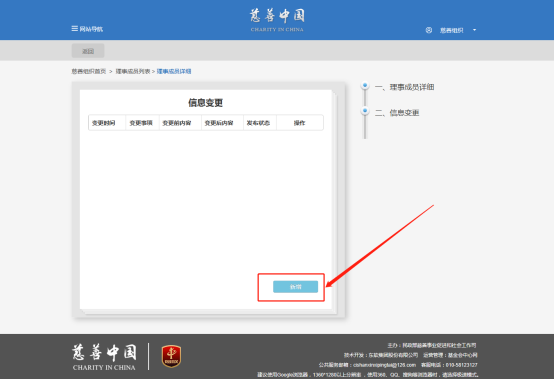The width and height of the screenshot is (554, 379).
Task: Click the 返回 back button
Action: pos(88,51)
